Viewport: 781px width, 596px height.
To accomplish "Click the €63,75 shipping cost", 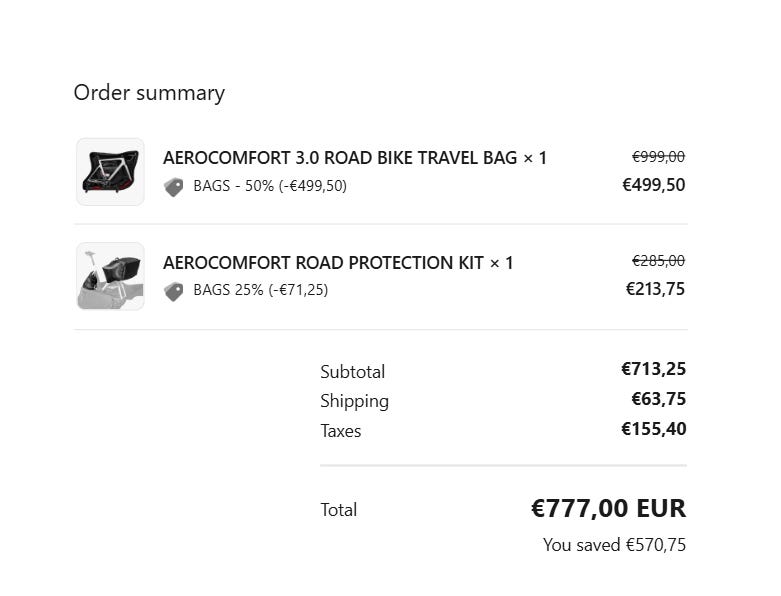I will click(x=658, y=399).
